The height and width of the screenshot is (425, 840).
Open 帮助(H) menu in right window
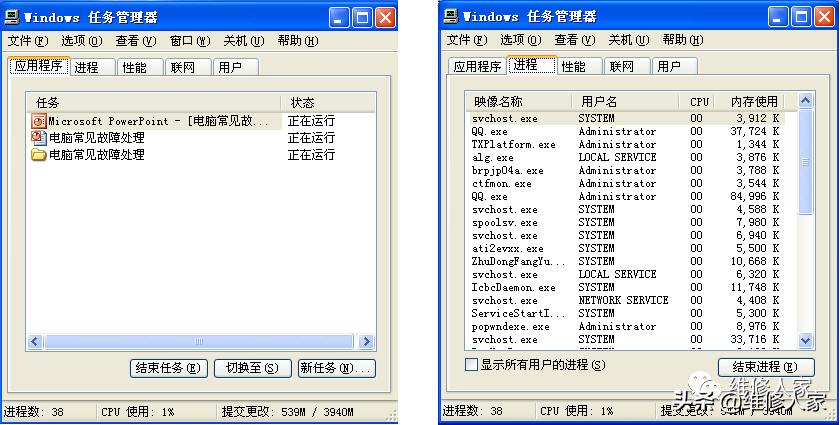coord(682,40)
